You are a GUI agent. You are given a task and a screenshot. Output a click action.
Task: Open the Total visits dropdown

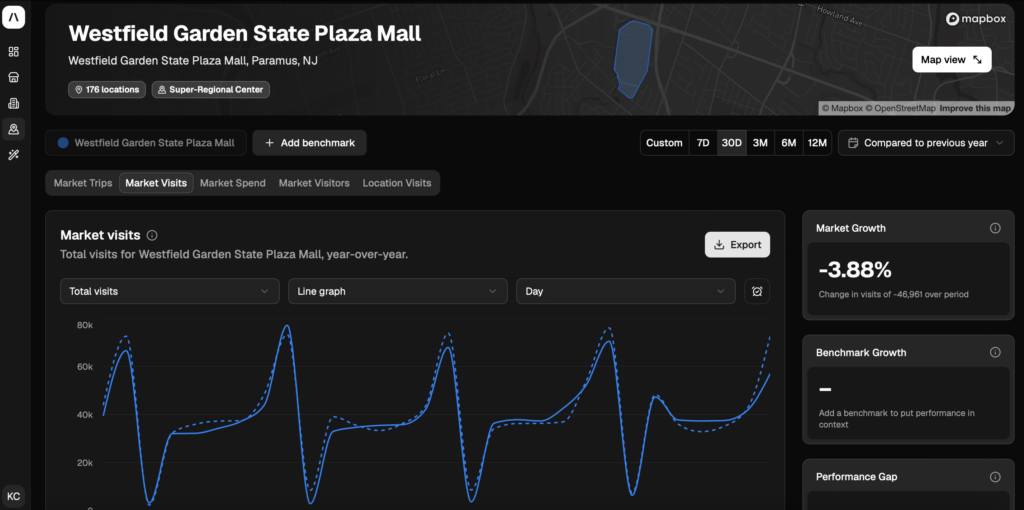(170, 291)
